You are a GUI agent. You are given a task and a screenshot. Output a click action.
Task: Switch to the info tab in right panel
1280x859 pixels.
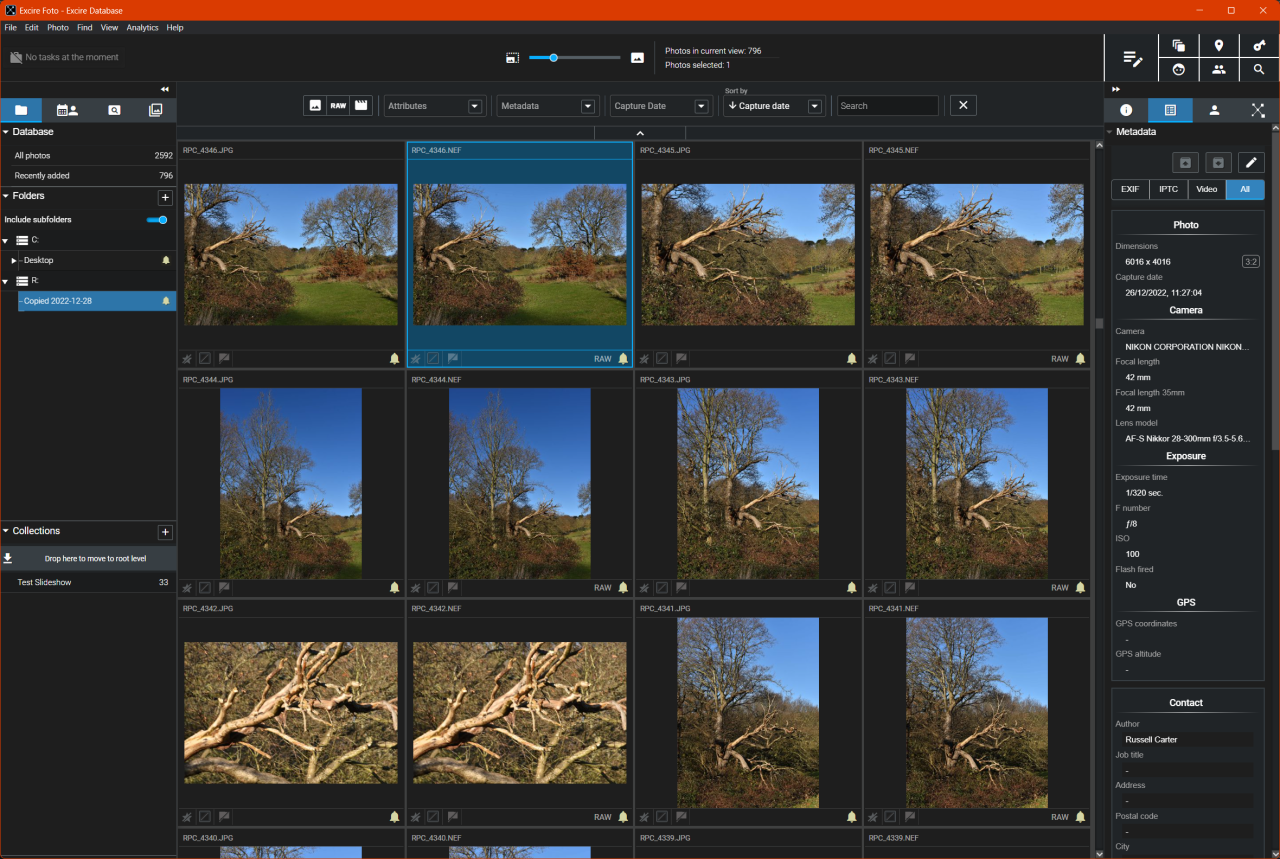1126,110
